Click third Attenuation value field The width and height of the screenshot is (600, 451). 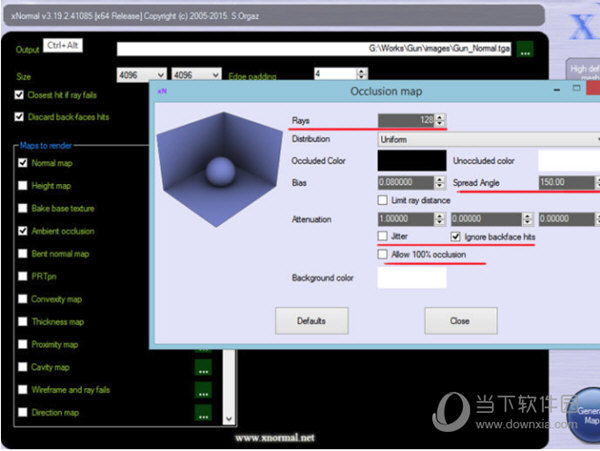click(567, 219)
